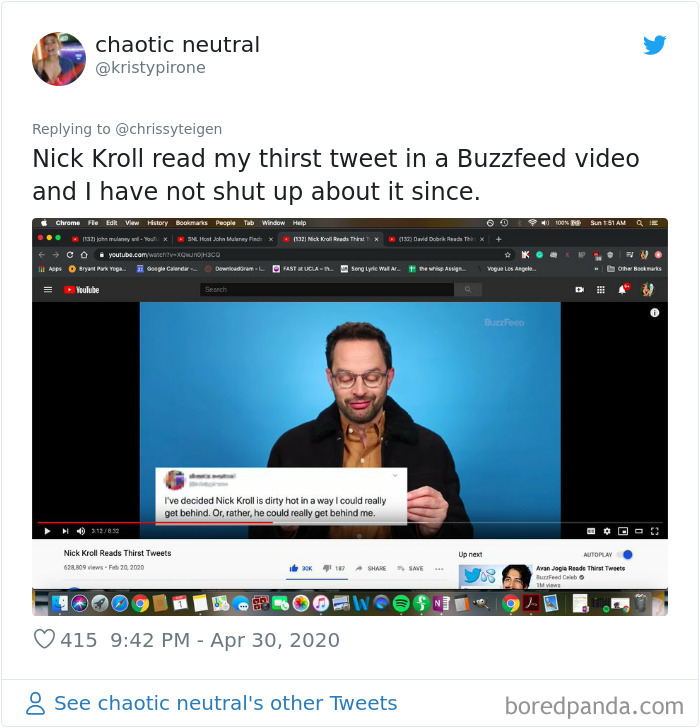Viewport: 700px width, 728px height.
Task: Click the like heart on the tweet
Action: [x=45, y=639]
